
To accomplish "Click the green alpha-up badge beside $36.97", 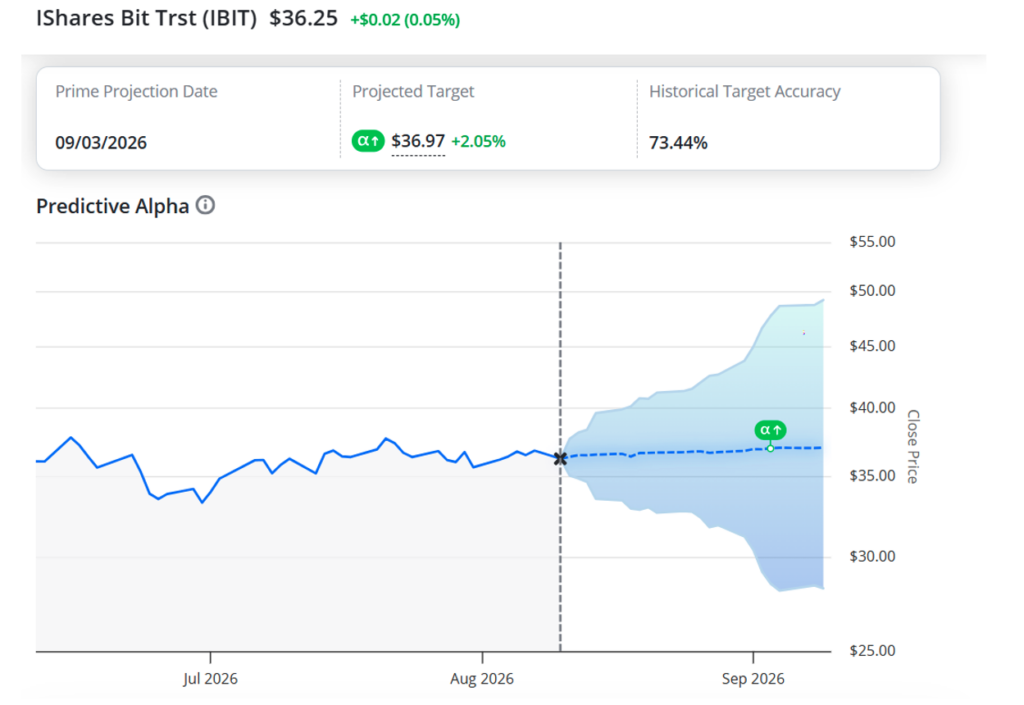I will (368, 141).
